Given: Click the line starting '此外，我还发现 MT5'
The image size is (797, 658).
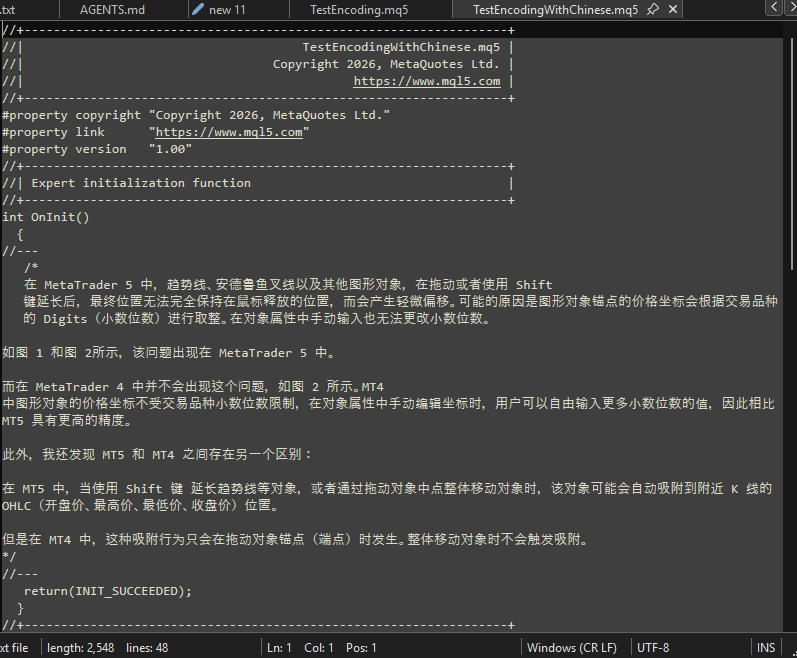Looking at the screenshot, I should 157,454.
